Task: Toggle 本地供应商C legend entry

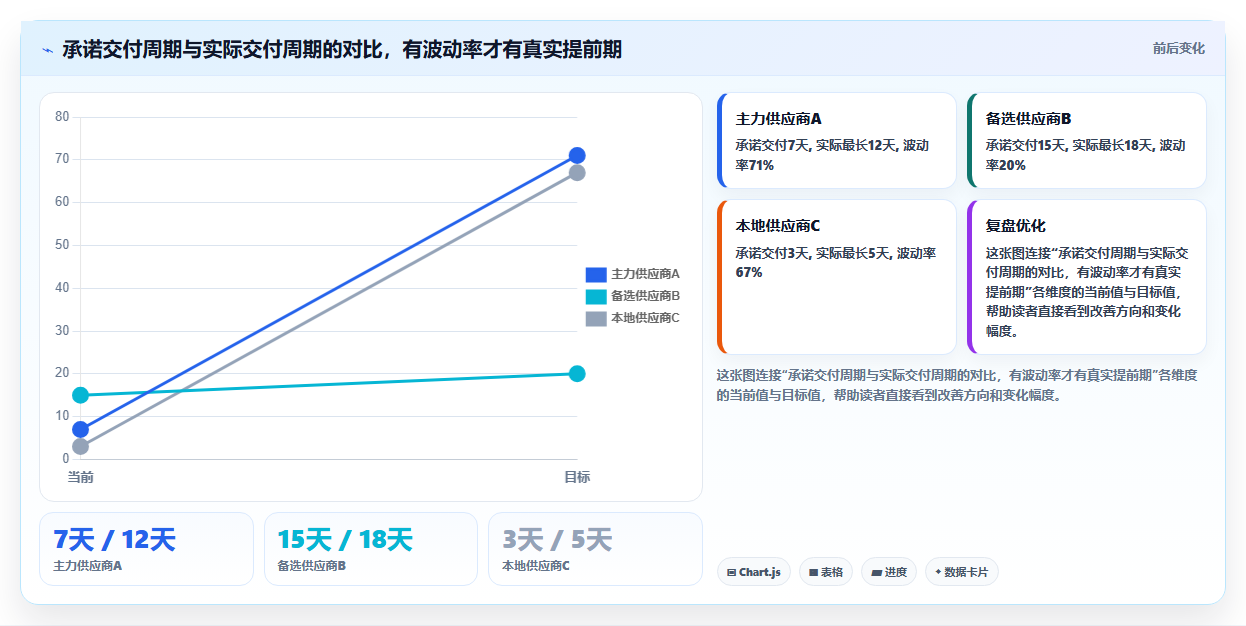Action: click(632, 318)
